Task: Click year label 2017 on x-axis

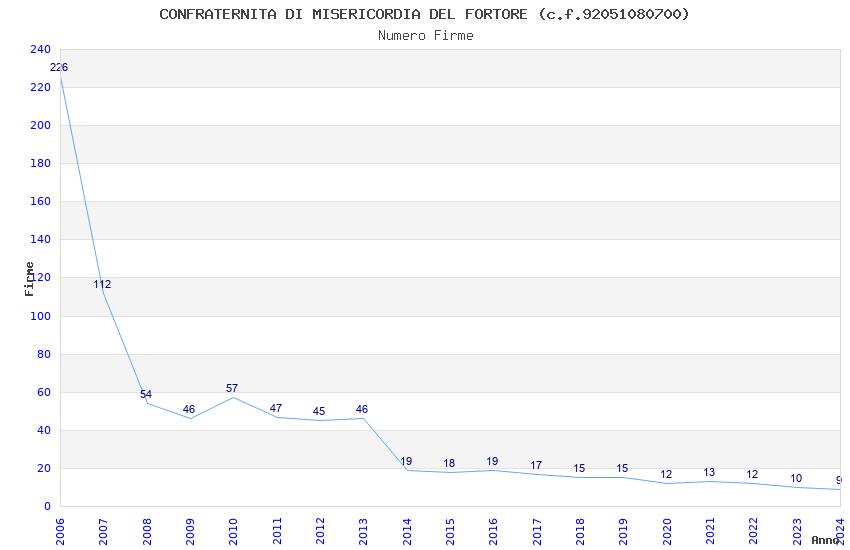Action: click(x=537, y=531)
